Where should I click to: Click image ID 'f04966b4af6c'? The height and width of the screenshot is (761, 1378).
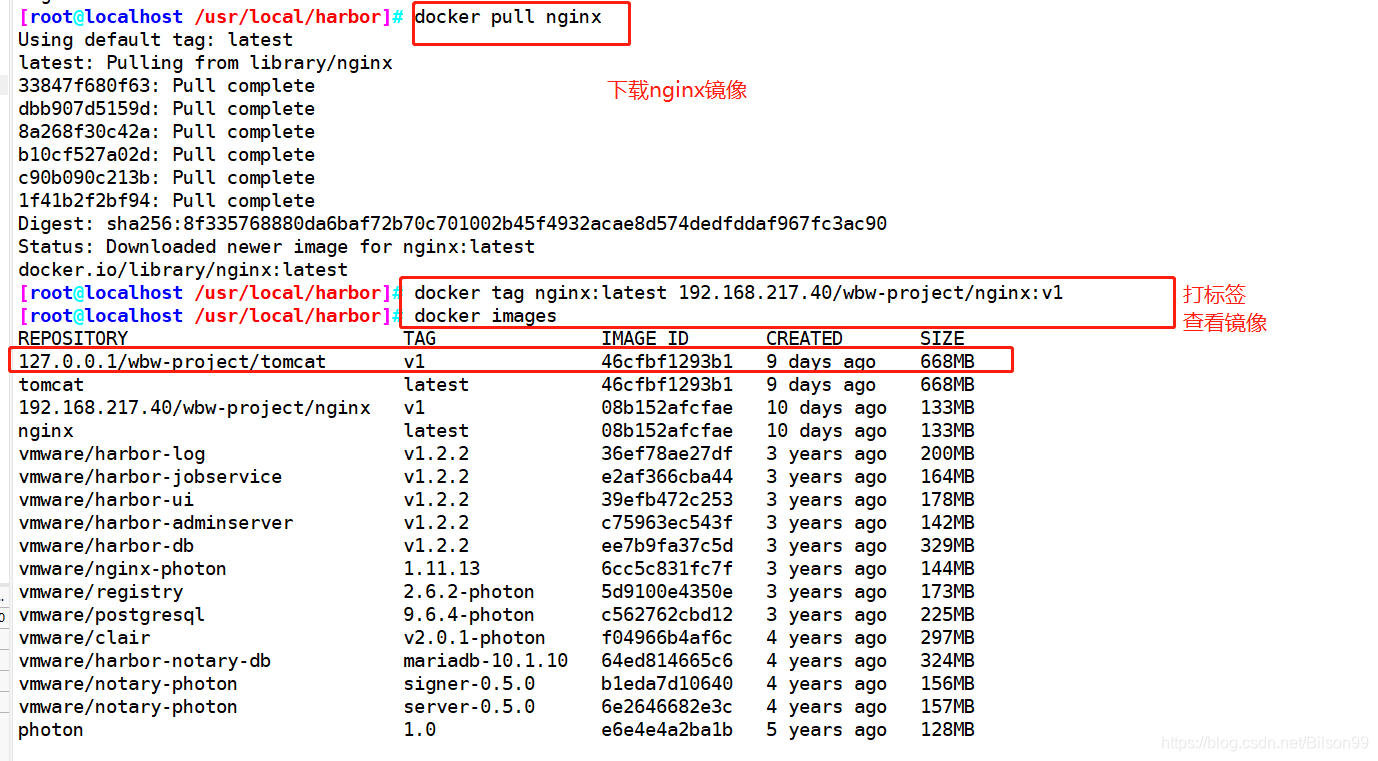coord(667,638)
